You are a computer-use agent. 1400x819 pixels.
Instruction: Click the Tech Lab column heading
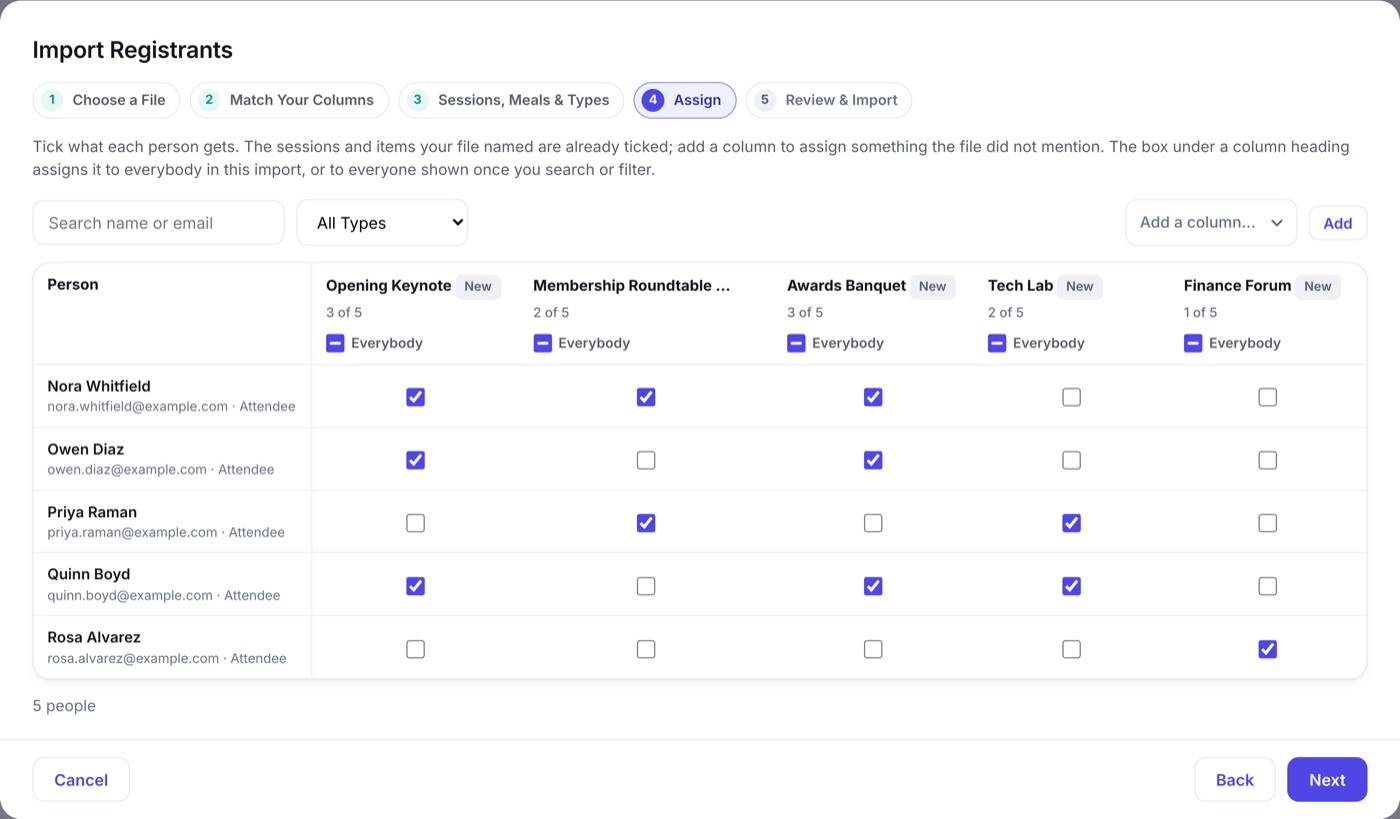click(x=1020, y=286)
